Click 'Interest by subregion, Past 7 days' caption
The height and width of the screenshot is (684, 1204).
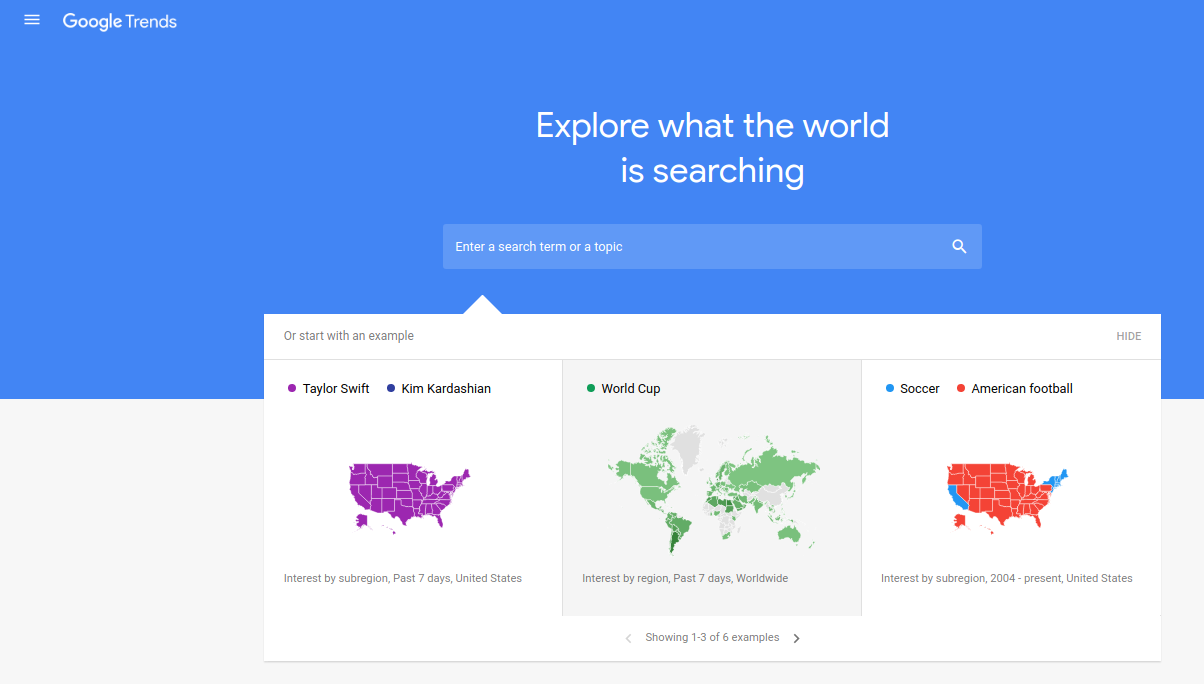(x=403, y=578)
